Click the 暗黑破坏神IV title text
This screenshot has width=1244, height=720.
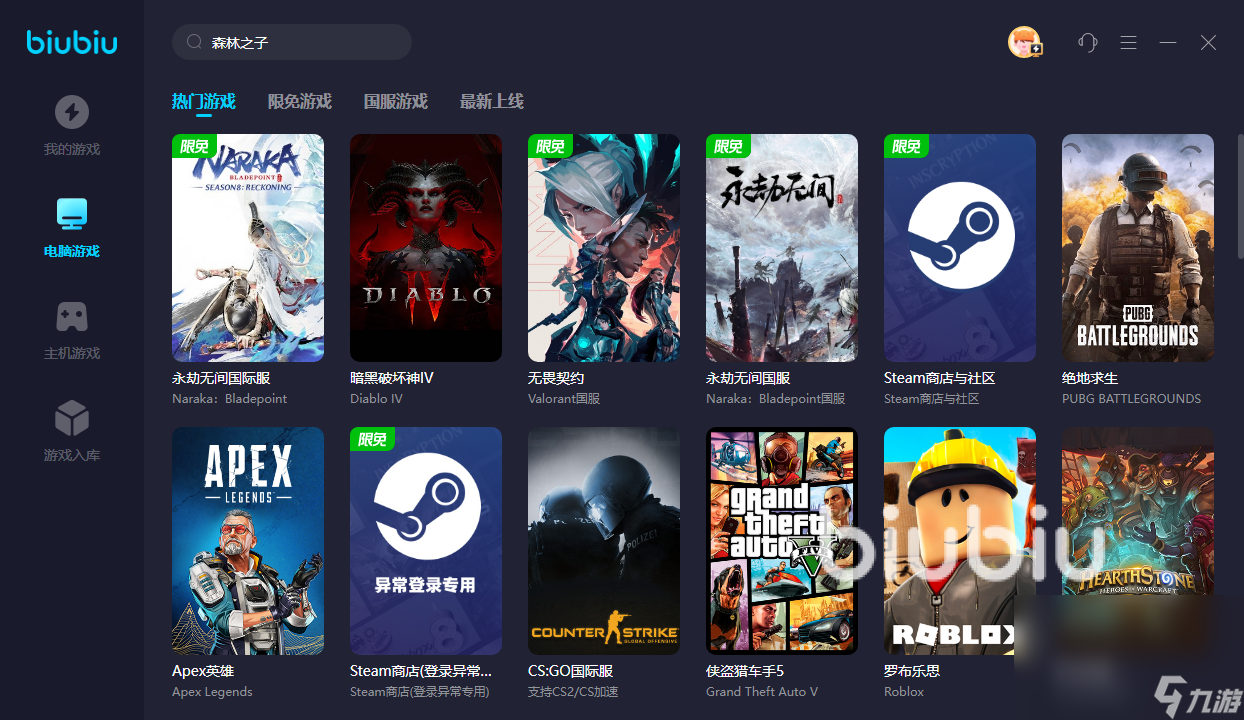(x=392, y=378)
